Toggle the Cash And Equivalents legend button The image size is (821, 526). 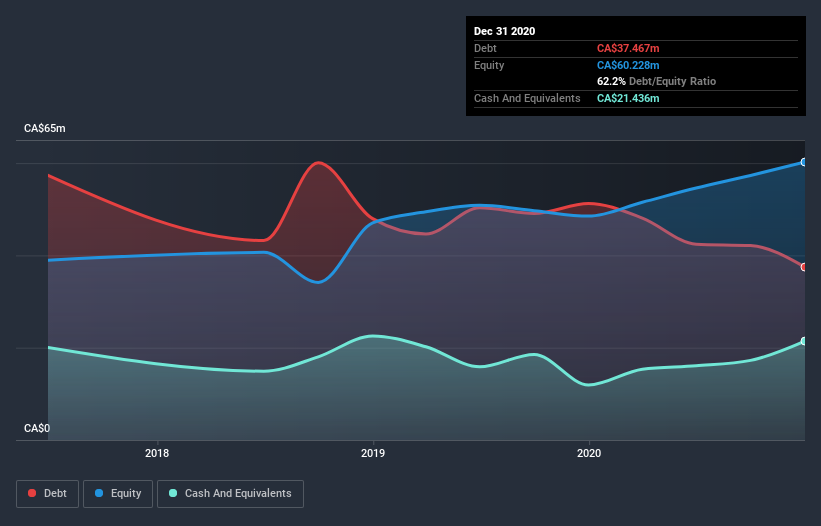pyautogui.click(x=230, y=494)
